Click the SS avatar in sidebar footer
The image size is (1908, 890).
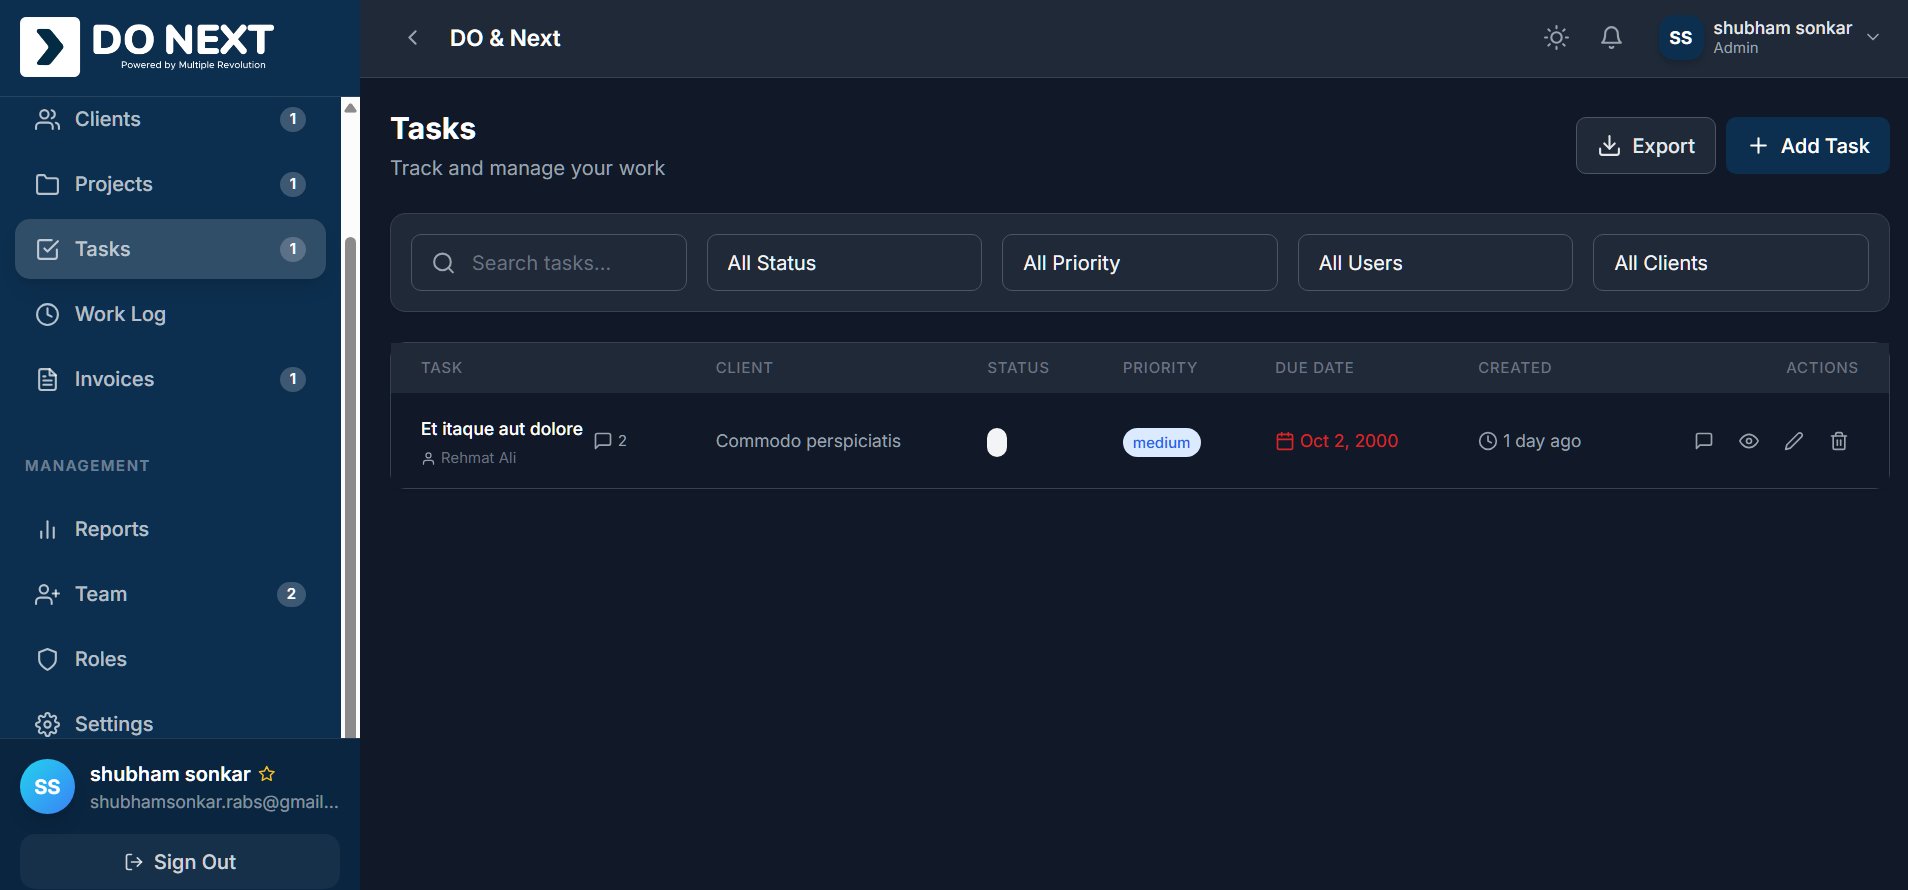(47, 787)
